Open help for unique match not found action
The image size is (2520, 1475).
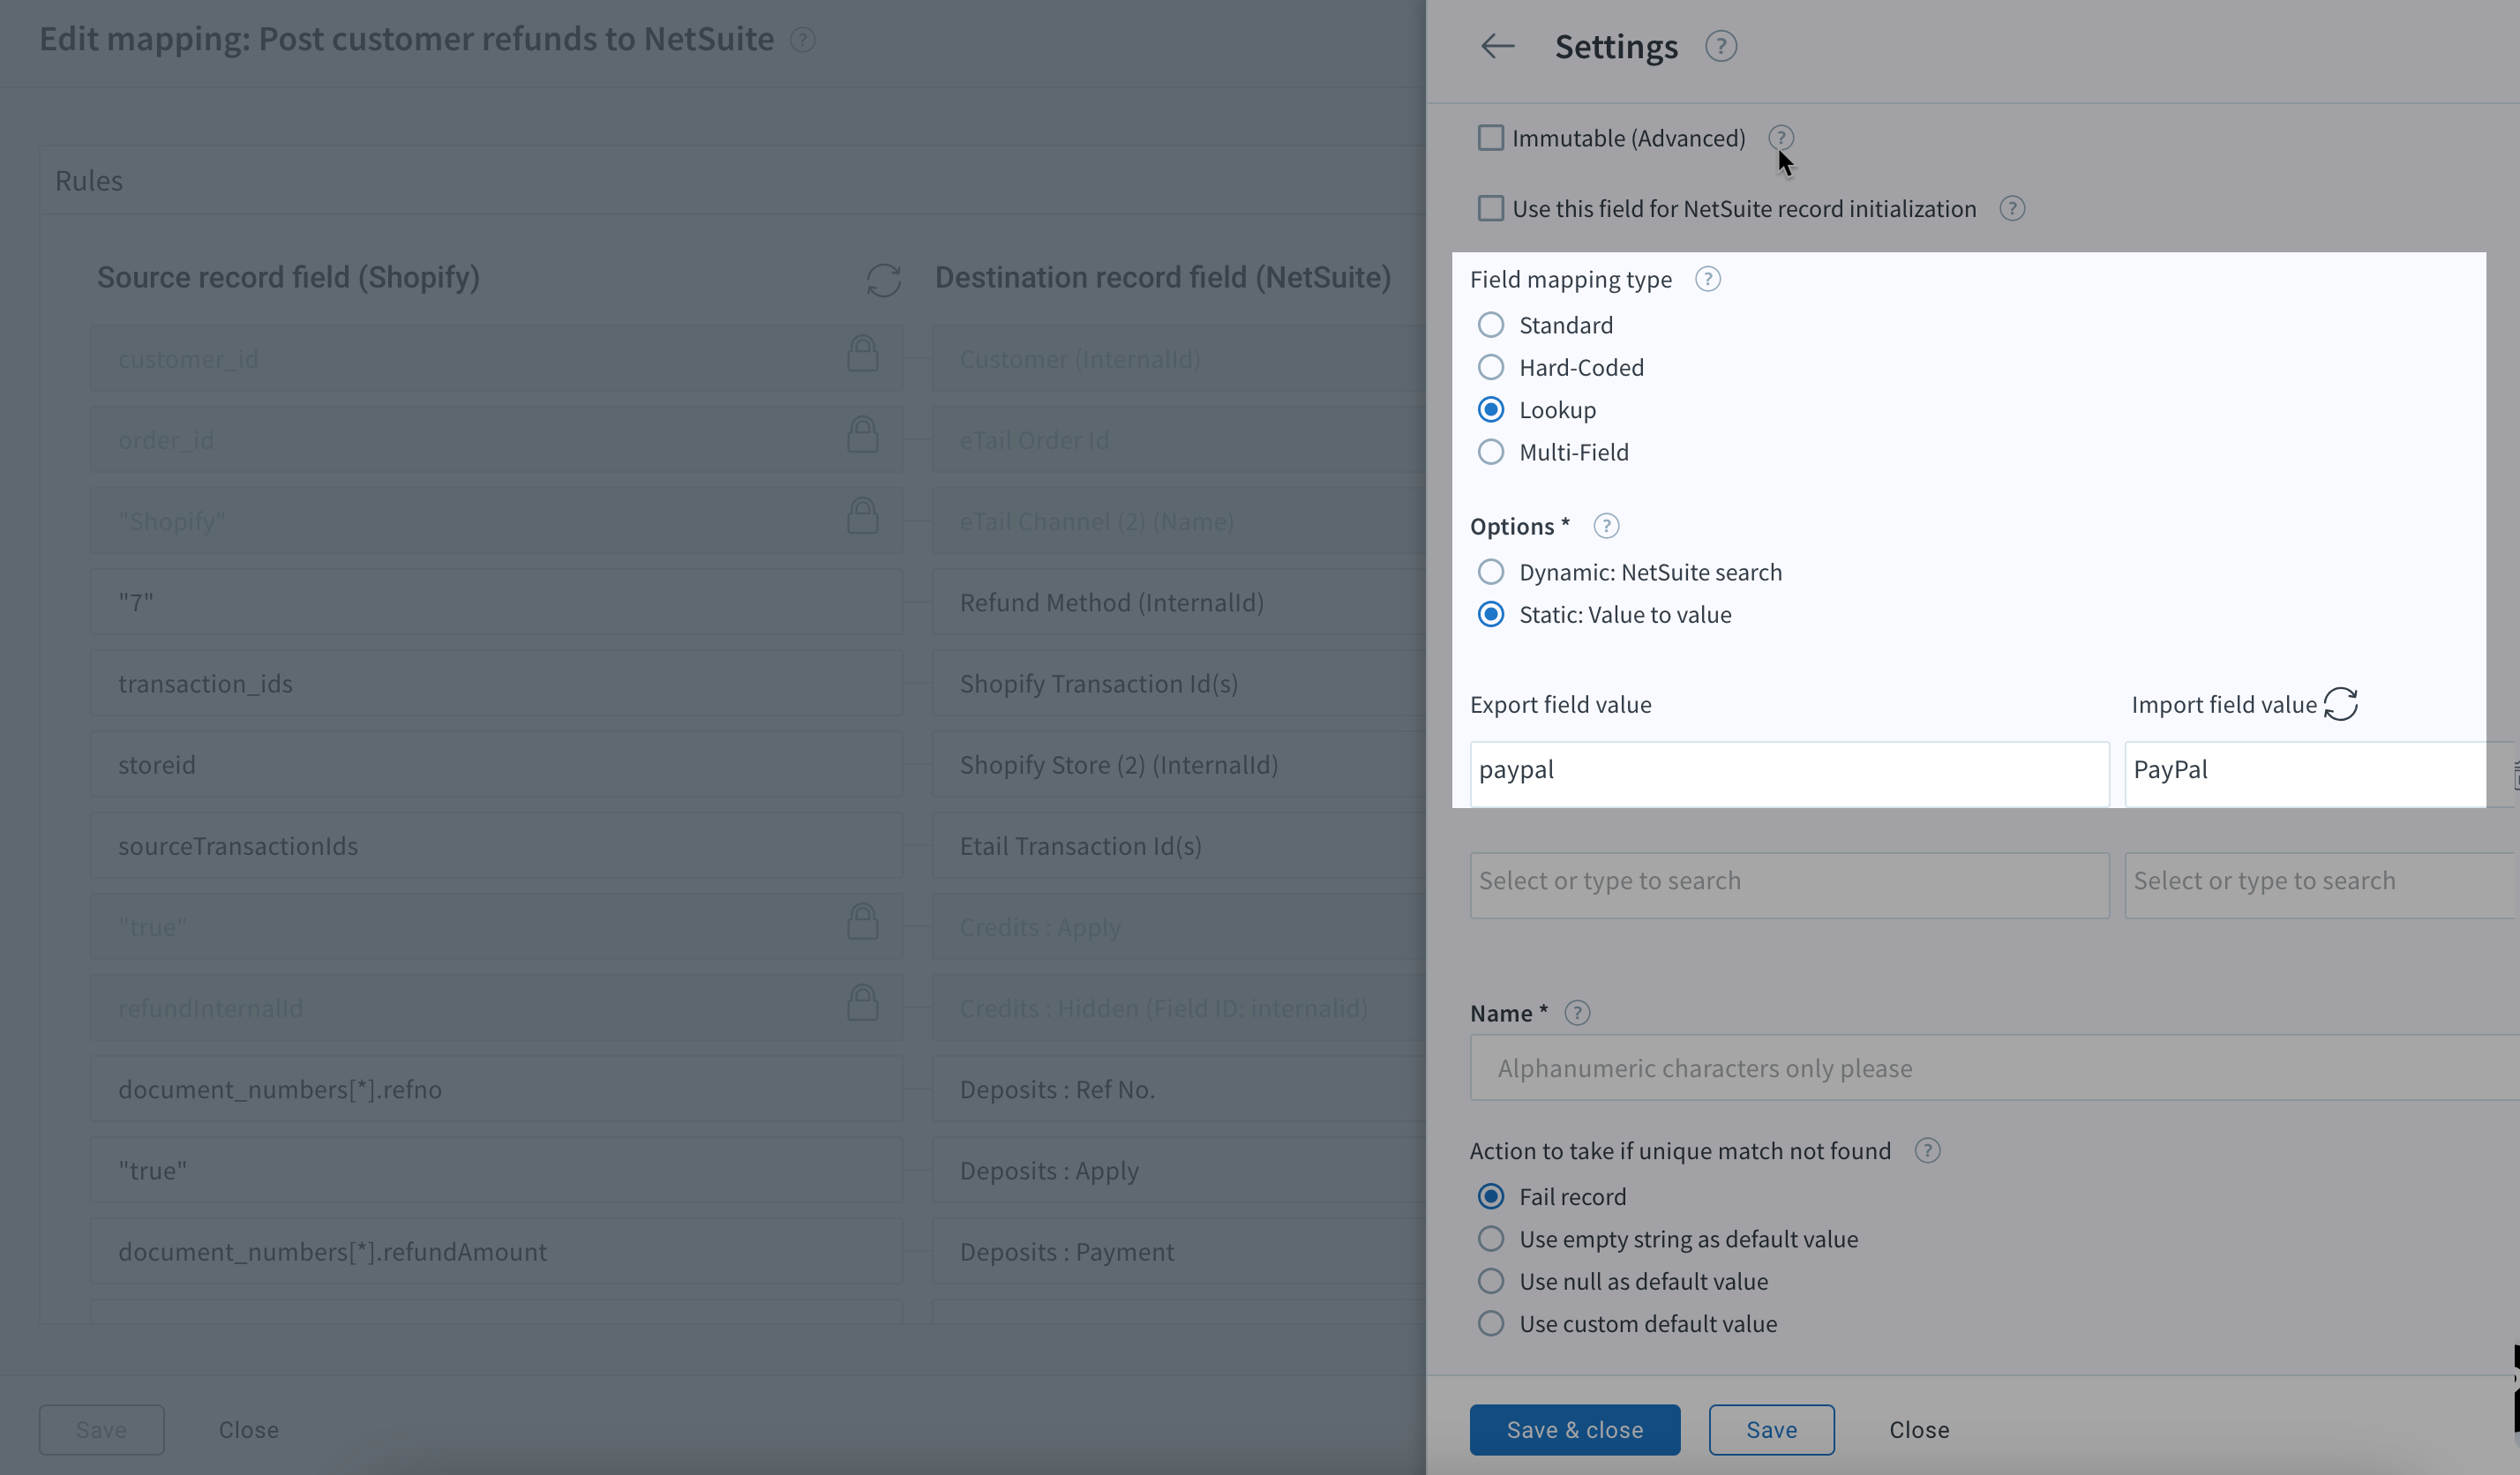(1926, 1151)
